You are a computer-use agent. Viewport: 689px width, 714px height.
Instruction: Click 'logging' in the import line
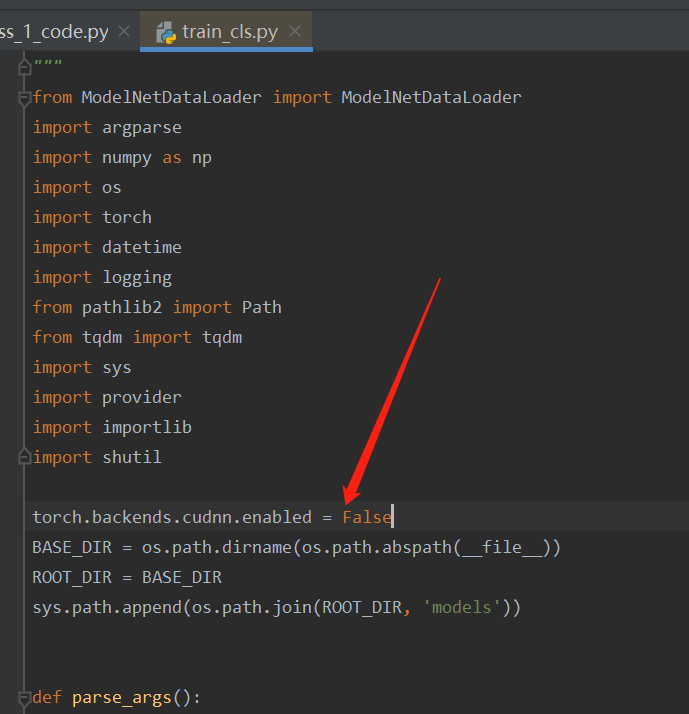pos(137,277)
